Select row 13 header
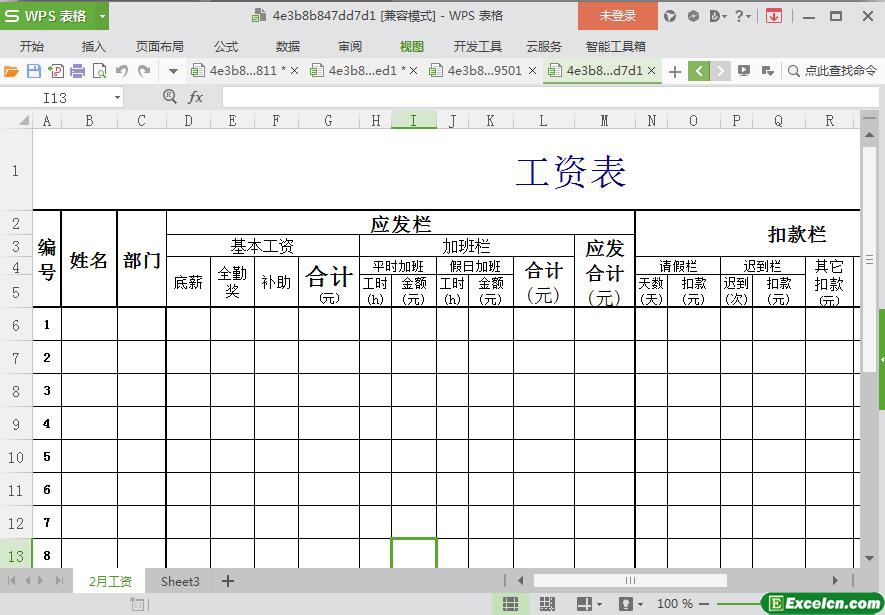 pyautogui.click(x=16, y=556)
